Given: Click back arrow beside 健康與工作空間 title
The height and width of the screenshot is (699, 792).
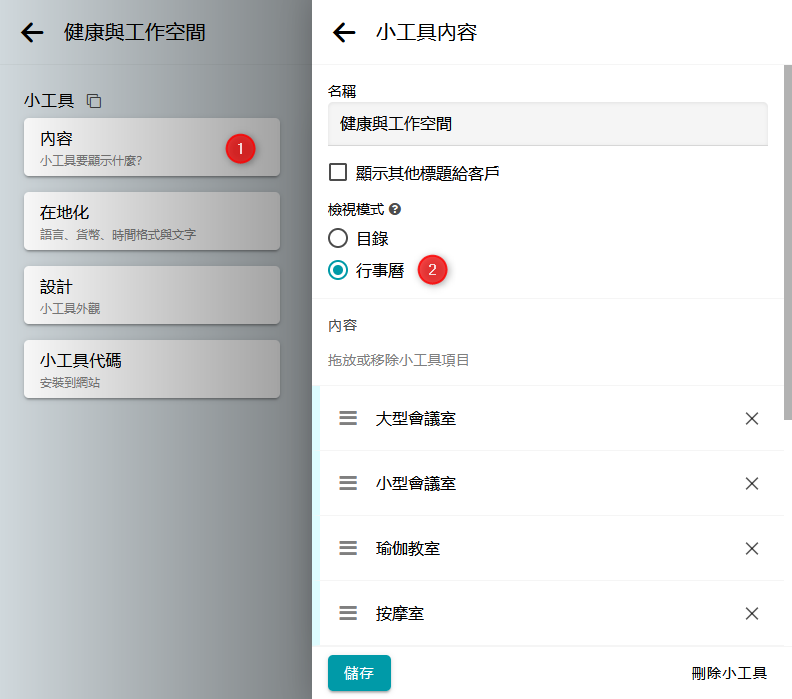Looking at the screenshot, I should tap(32, 33).
